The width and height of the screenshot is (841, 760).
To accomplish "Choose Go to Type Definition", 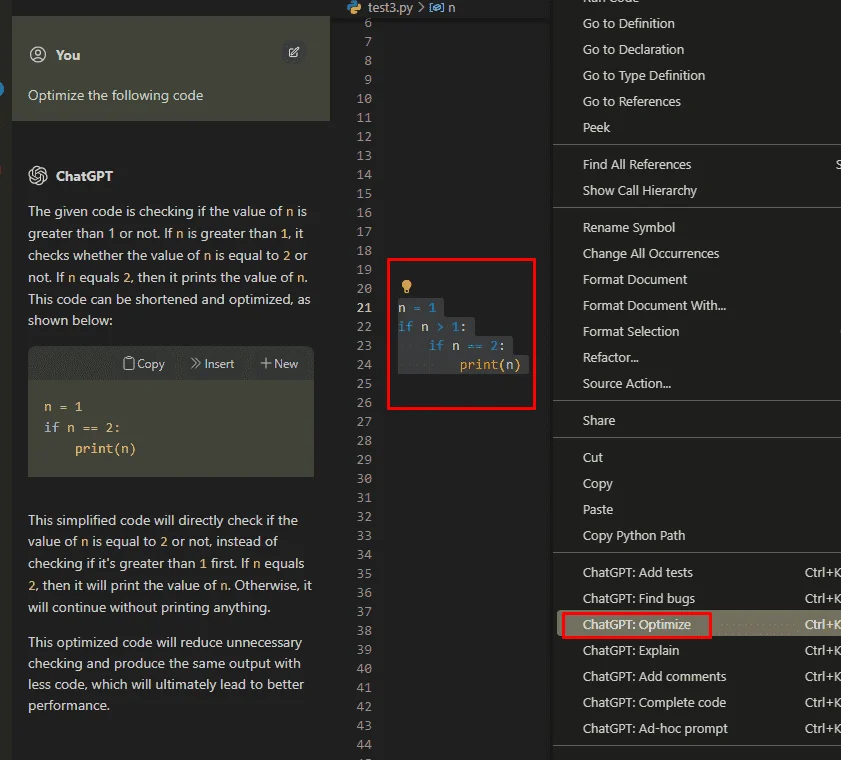I will tap(644, 76).
